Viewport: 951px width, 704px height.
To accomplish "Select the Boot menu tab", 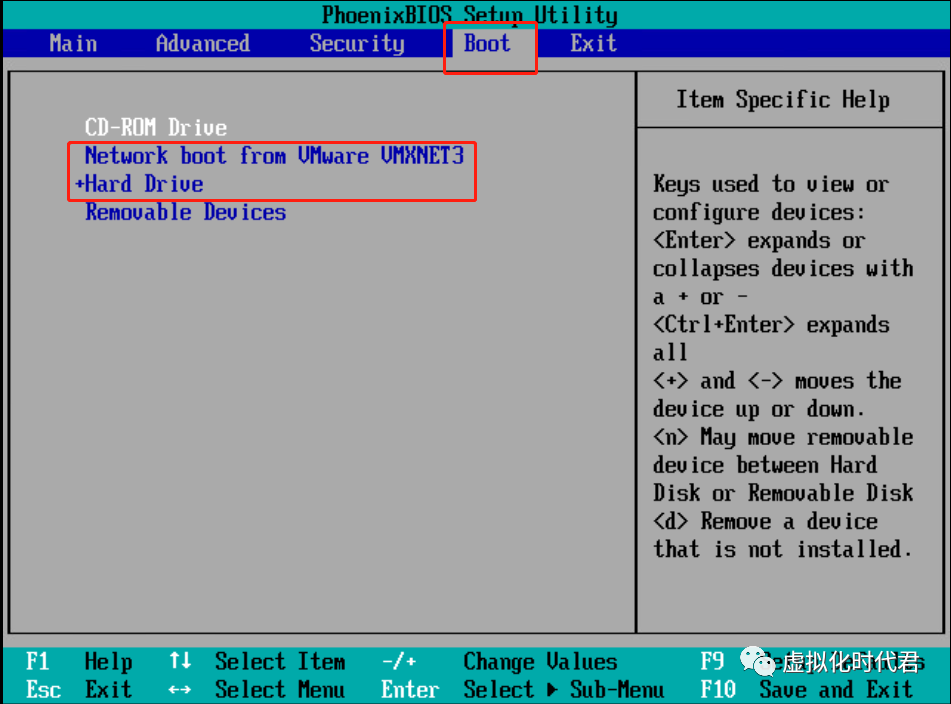I will click(487, 44).
